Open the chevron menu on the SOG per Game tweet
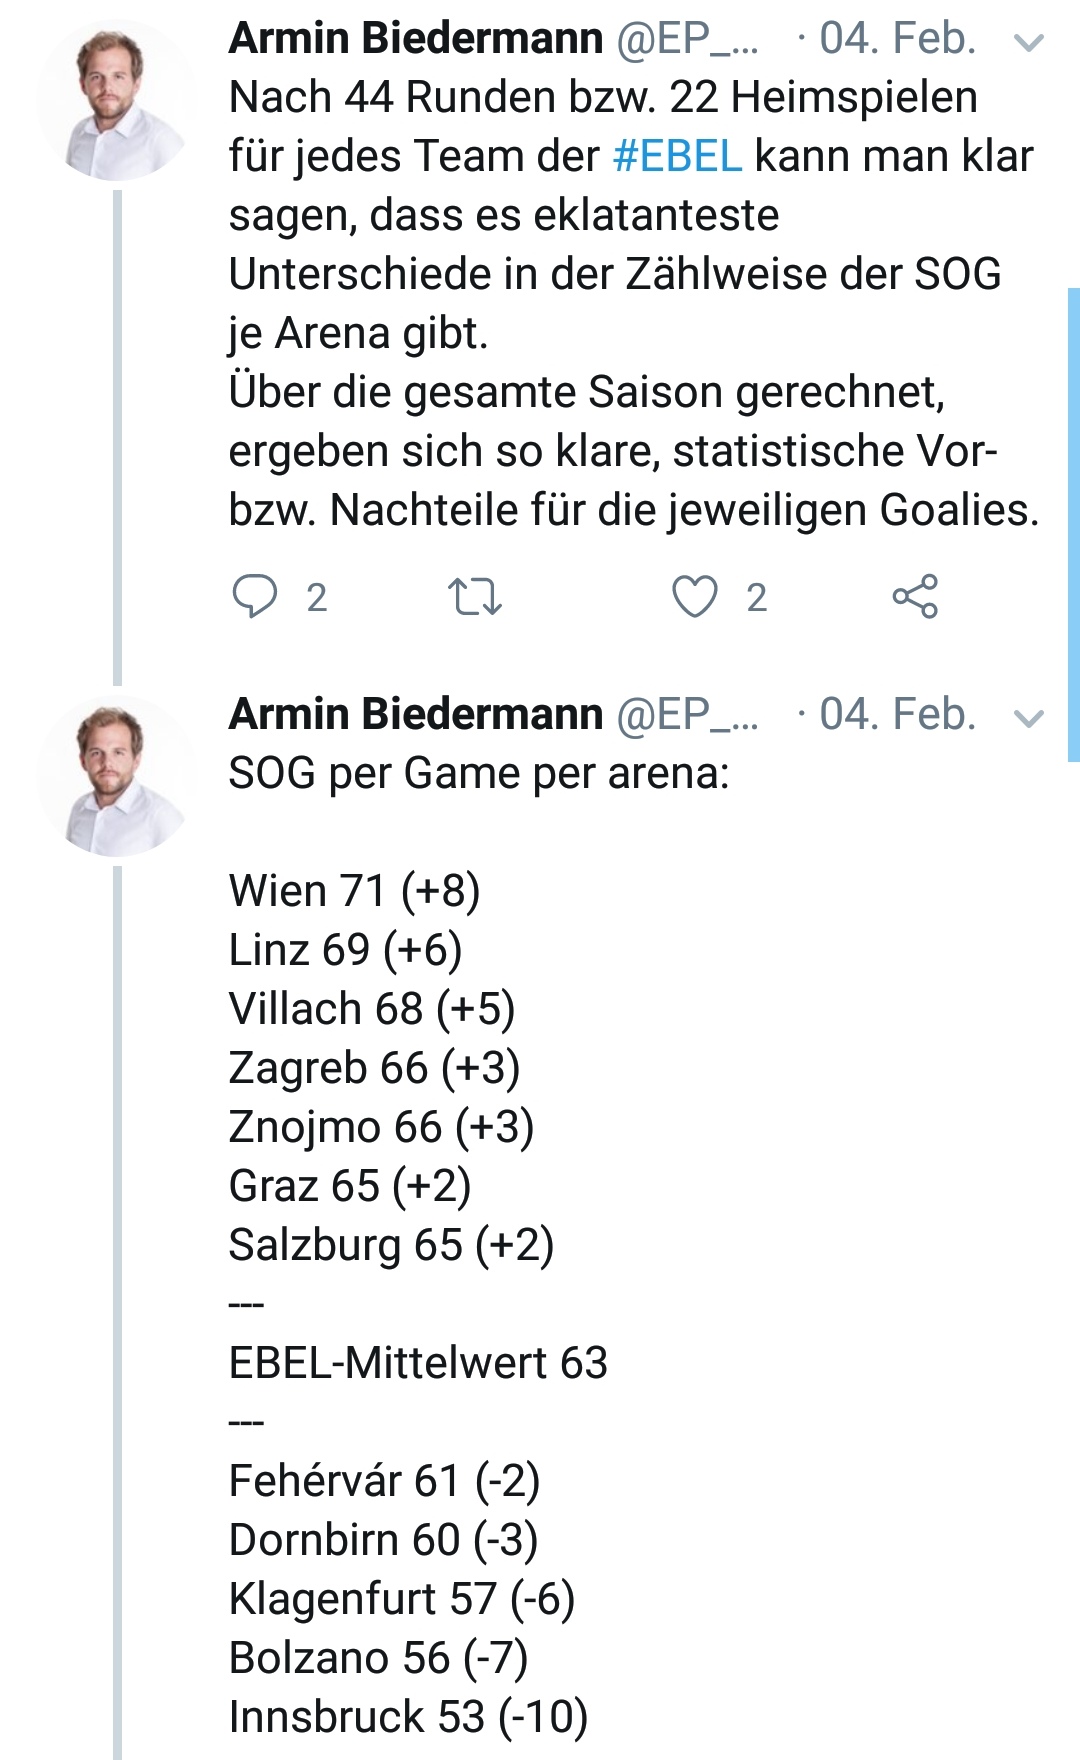1080x1760 pixels. pos(1029,718)
